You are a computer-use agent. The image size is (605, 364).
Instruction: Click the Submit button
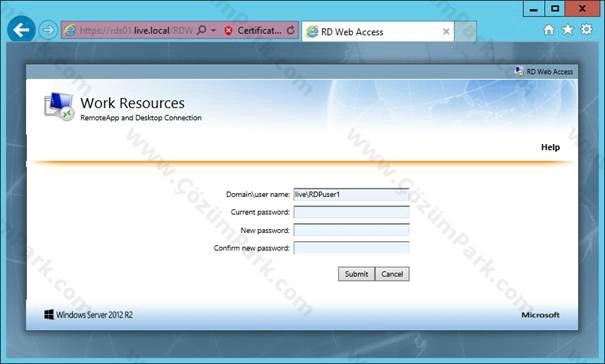(x=356, y=274)
